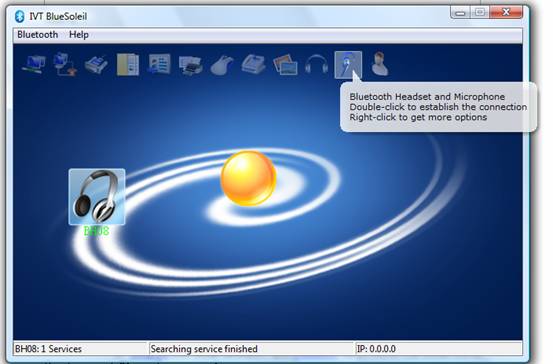
Task: Click the Bluetooth Printer service icon
Action: pos(191,65)
